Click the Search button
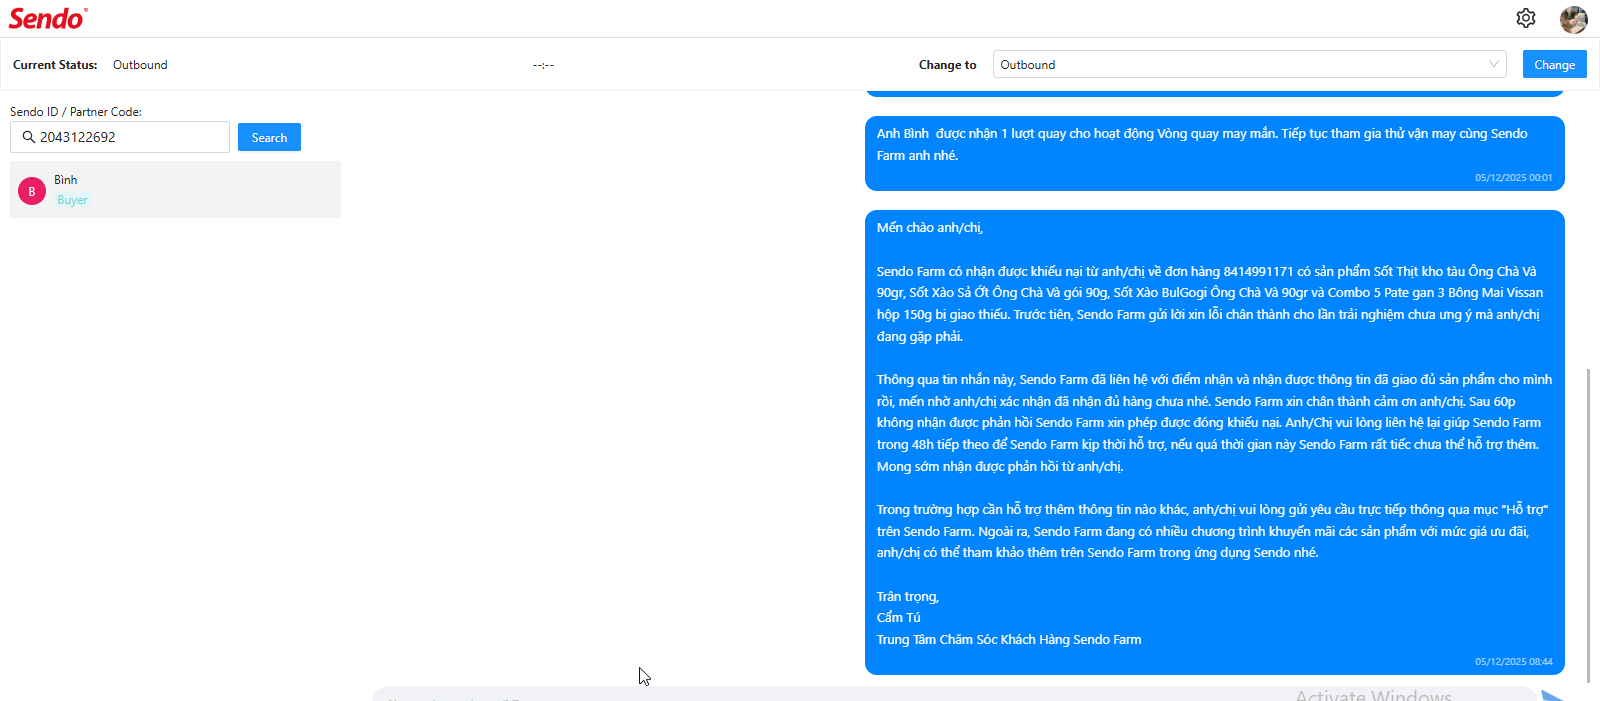The image size is (1600, 701). (x=269, y=137)
